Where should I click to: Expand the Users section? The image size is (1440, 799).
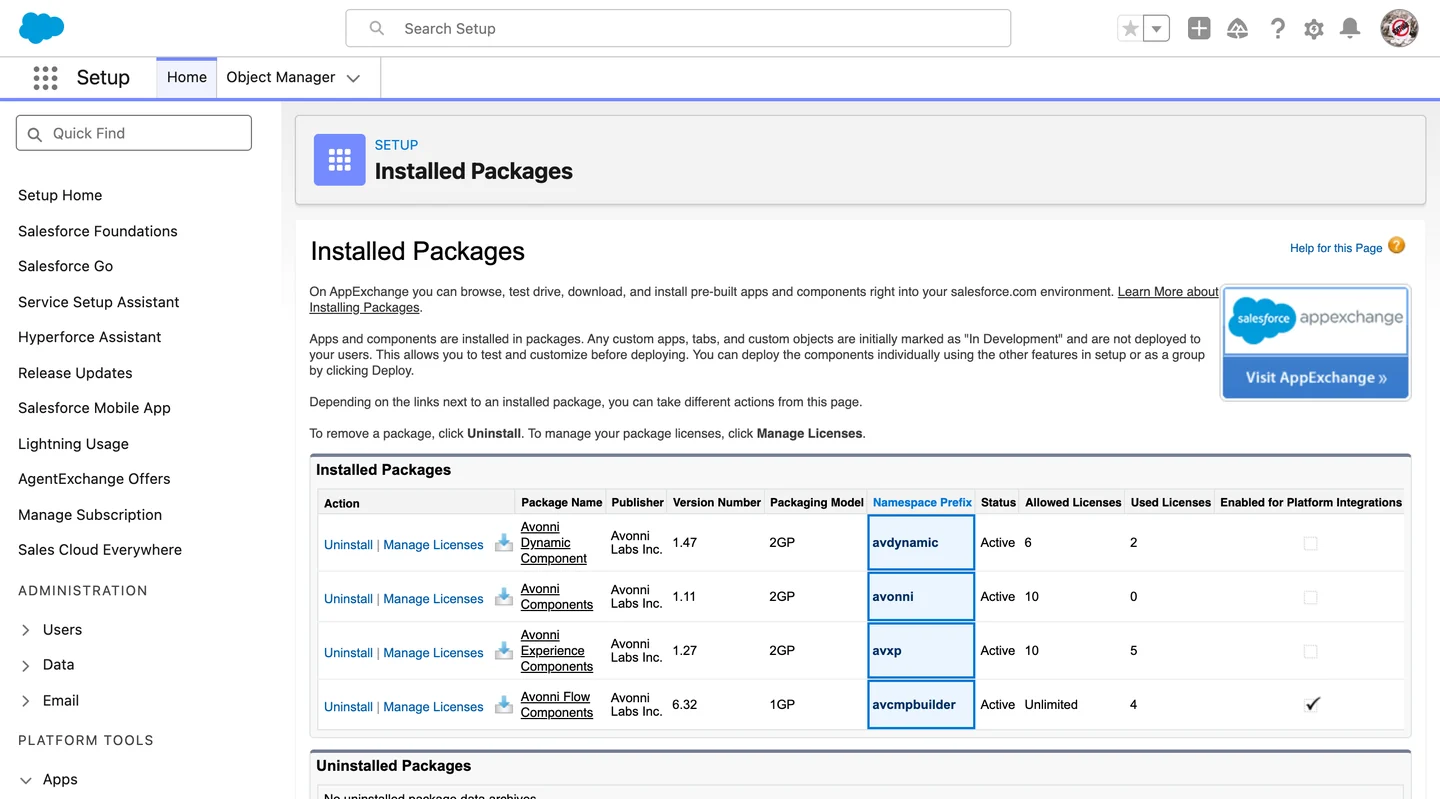(26, 630)
